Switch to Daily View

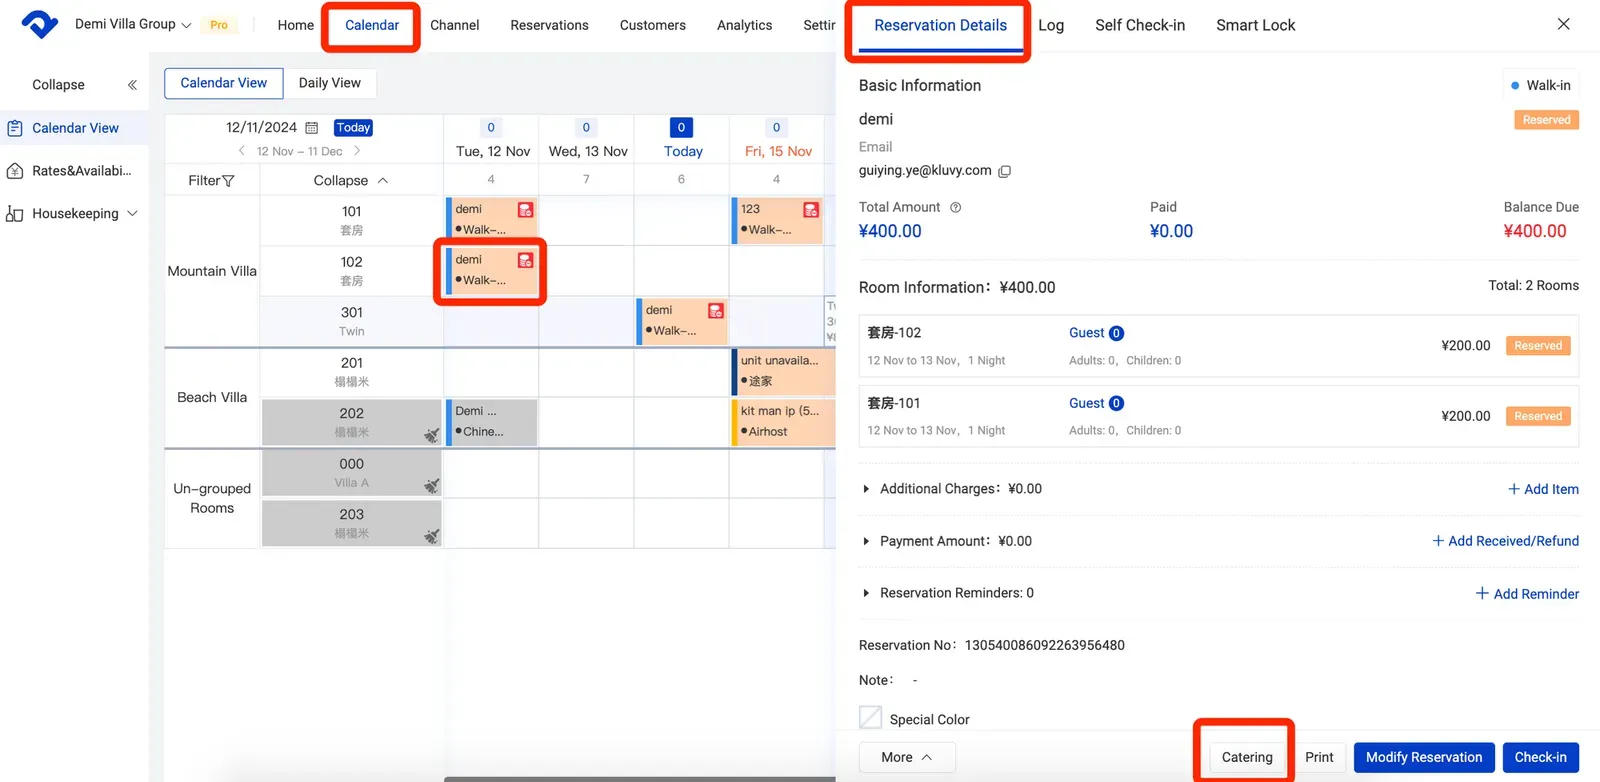pyautogui.click(x=329, y=83)
